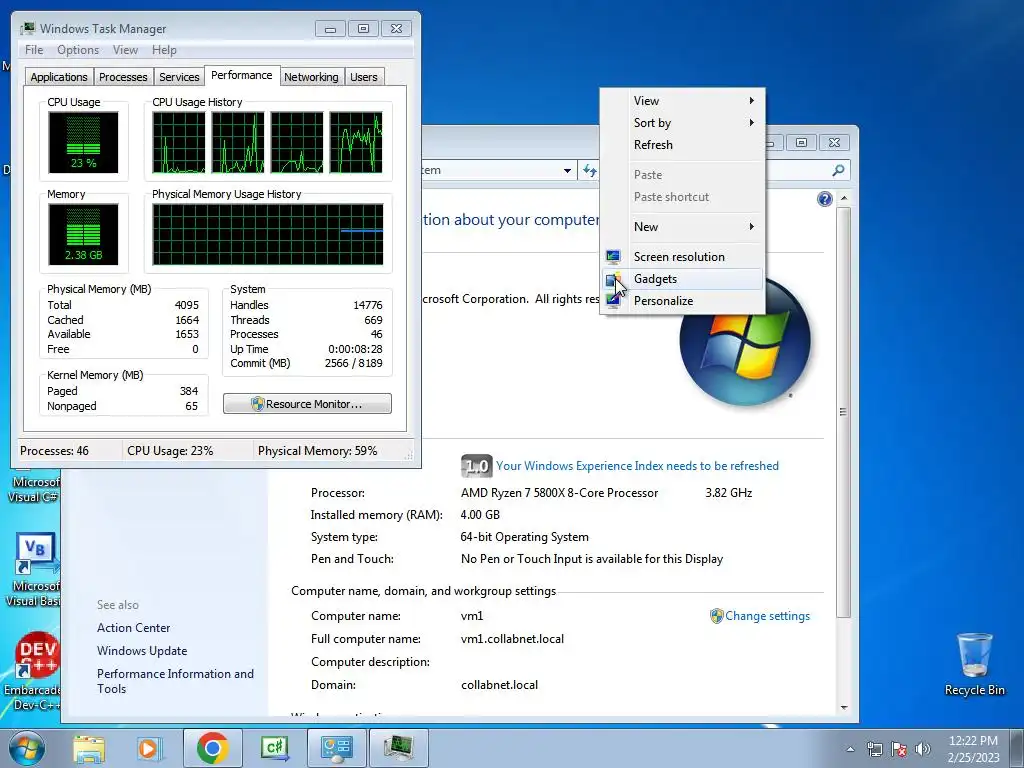Select the Performance tab
The height and width of the screenshot is (768, 1024).
pyautogui.click(x=242, y=75)
